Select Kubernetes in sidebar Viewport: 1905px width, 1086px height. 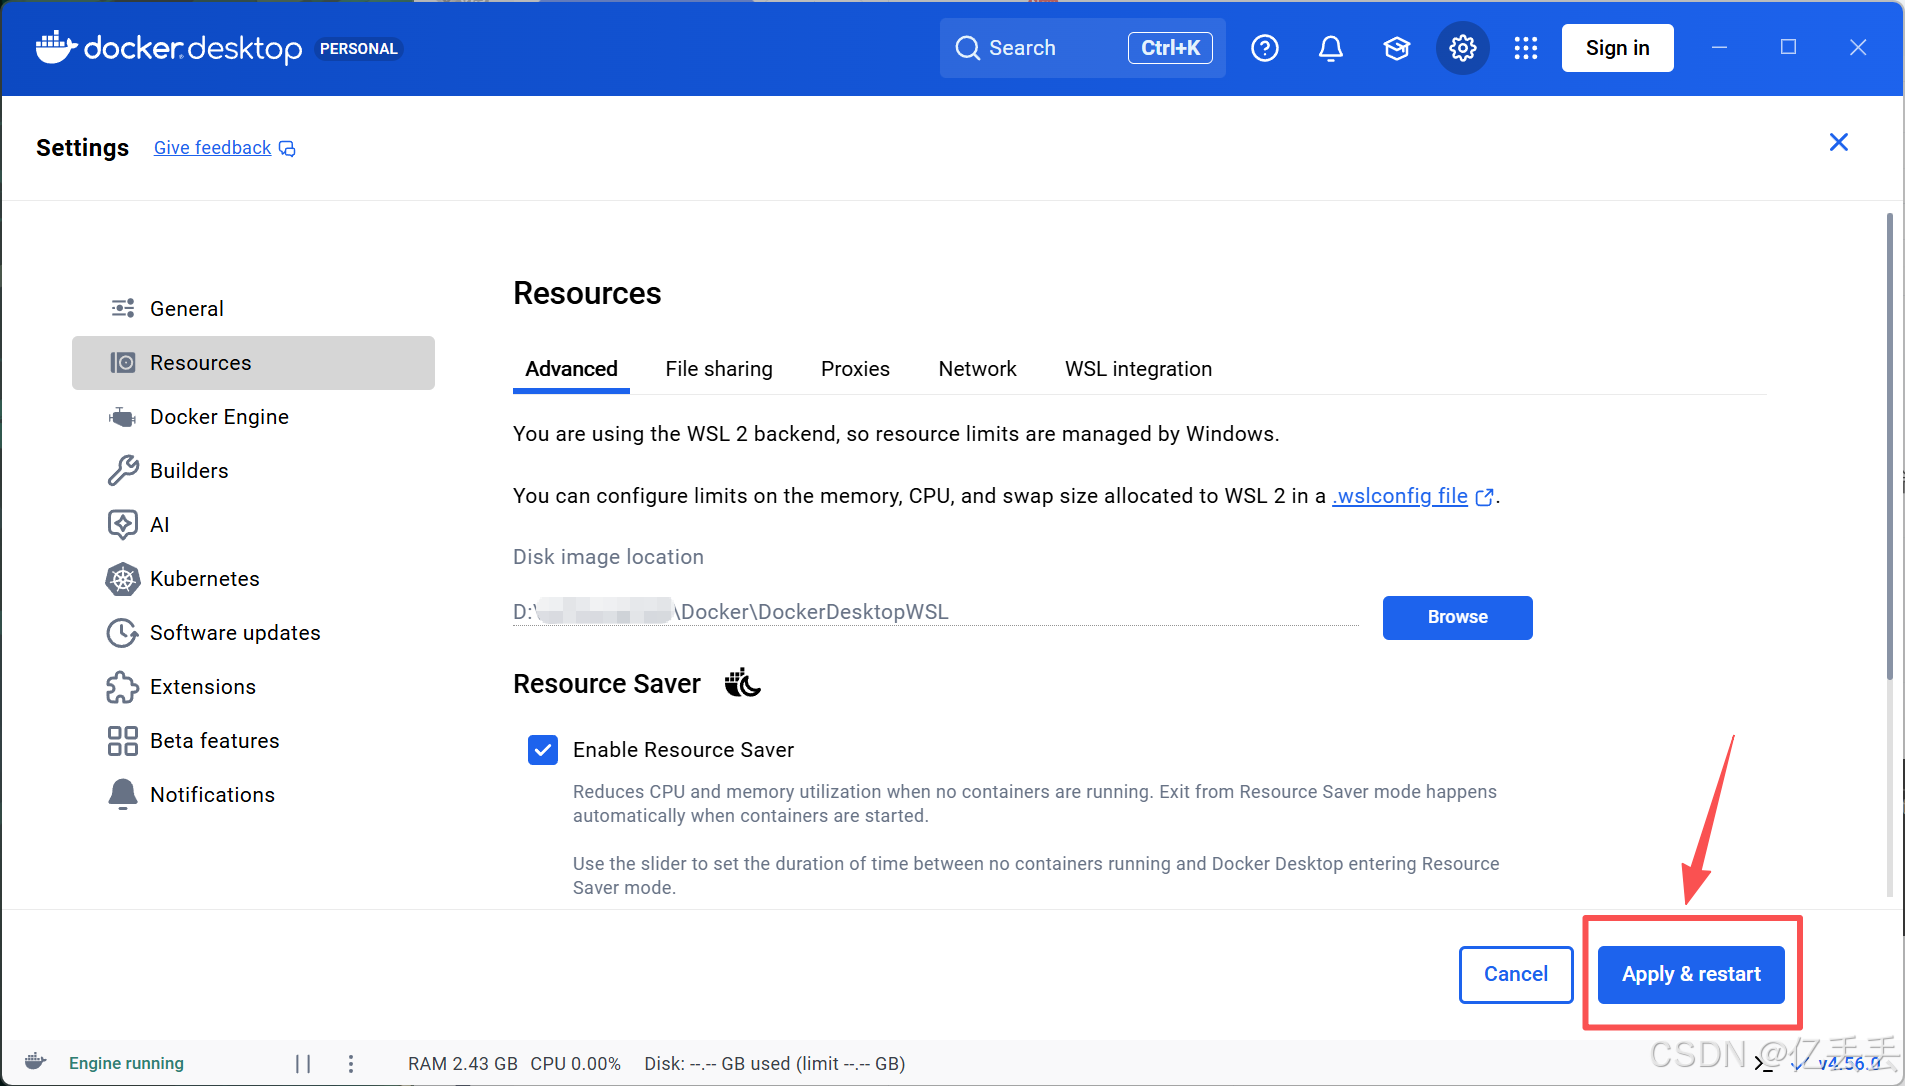point(253,579)
